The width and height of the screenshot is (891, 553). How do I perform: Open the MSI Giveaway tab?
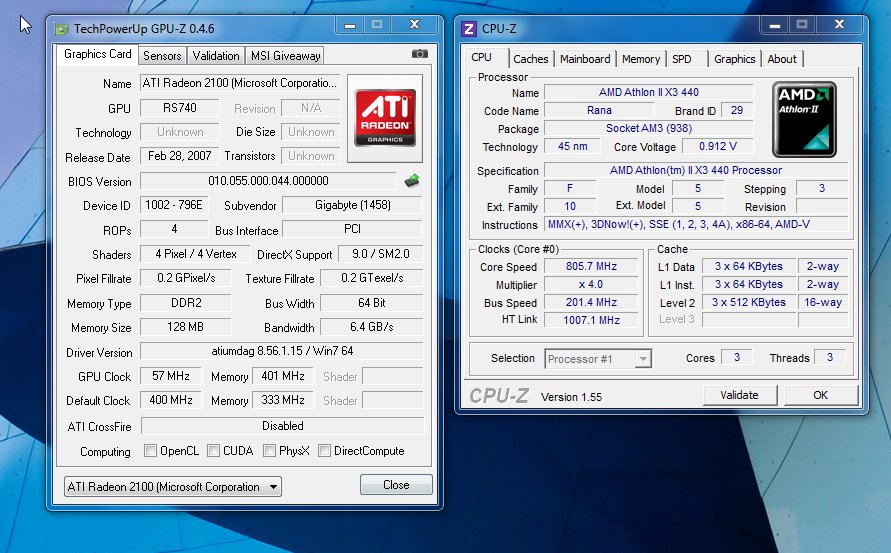coord(285,56)
